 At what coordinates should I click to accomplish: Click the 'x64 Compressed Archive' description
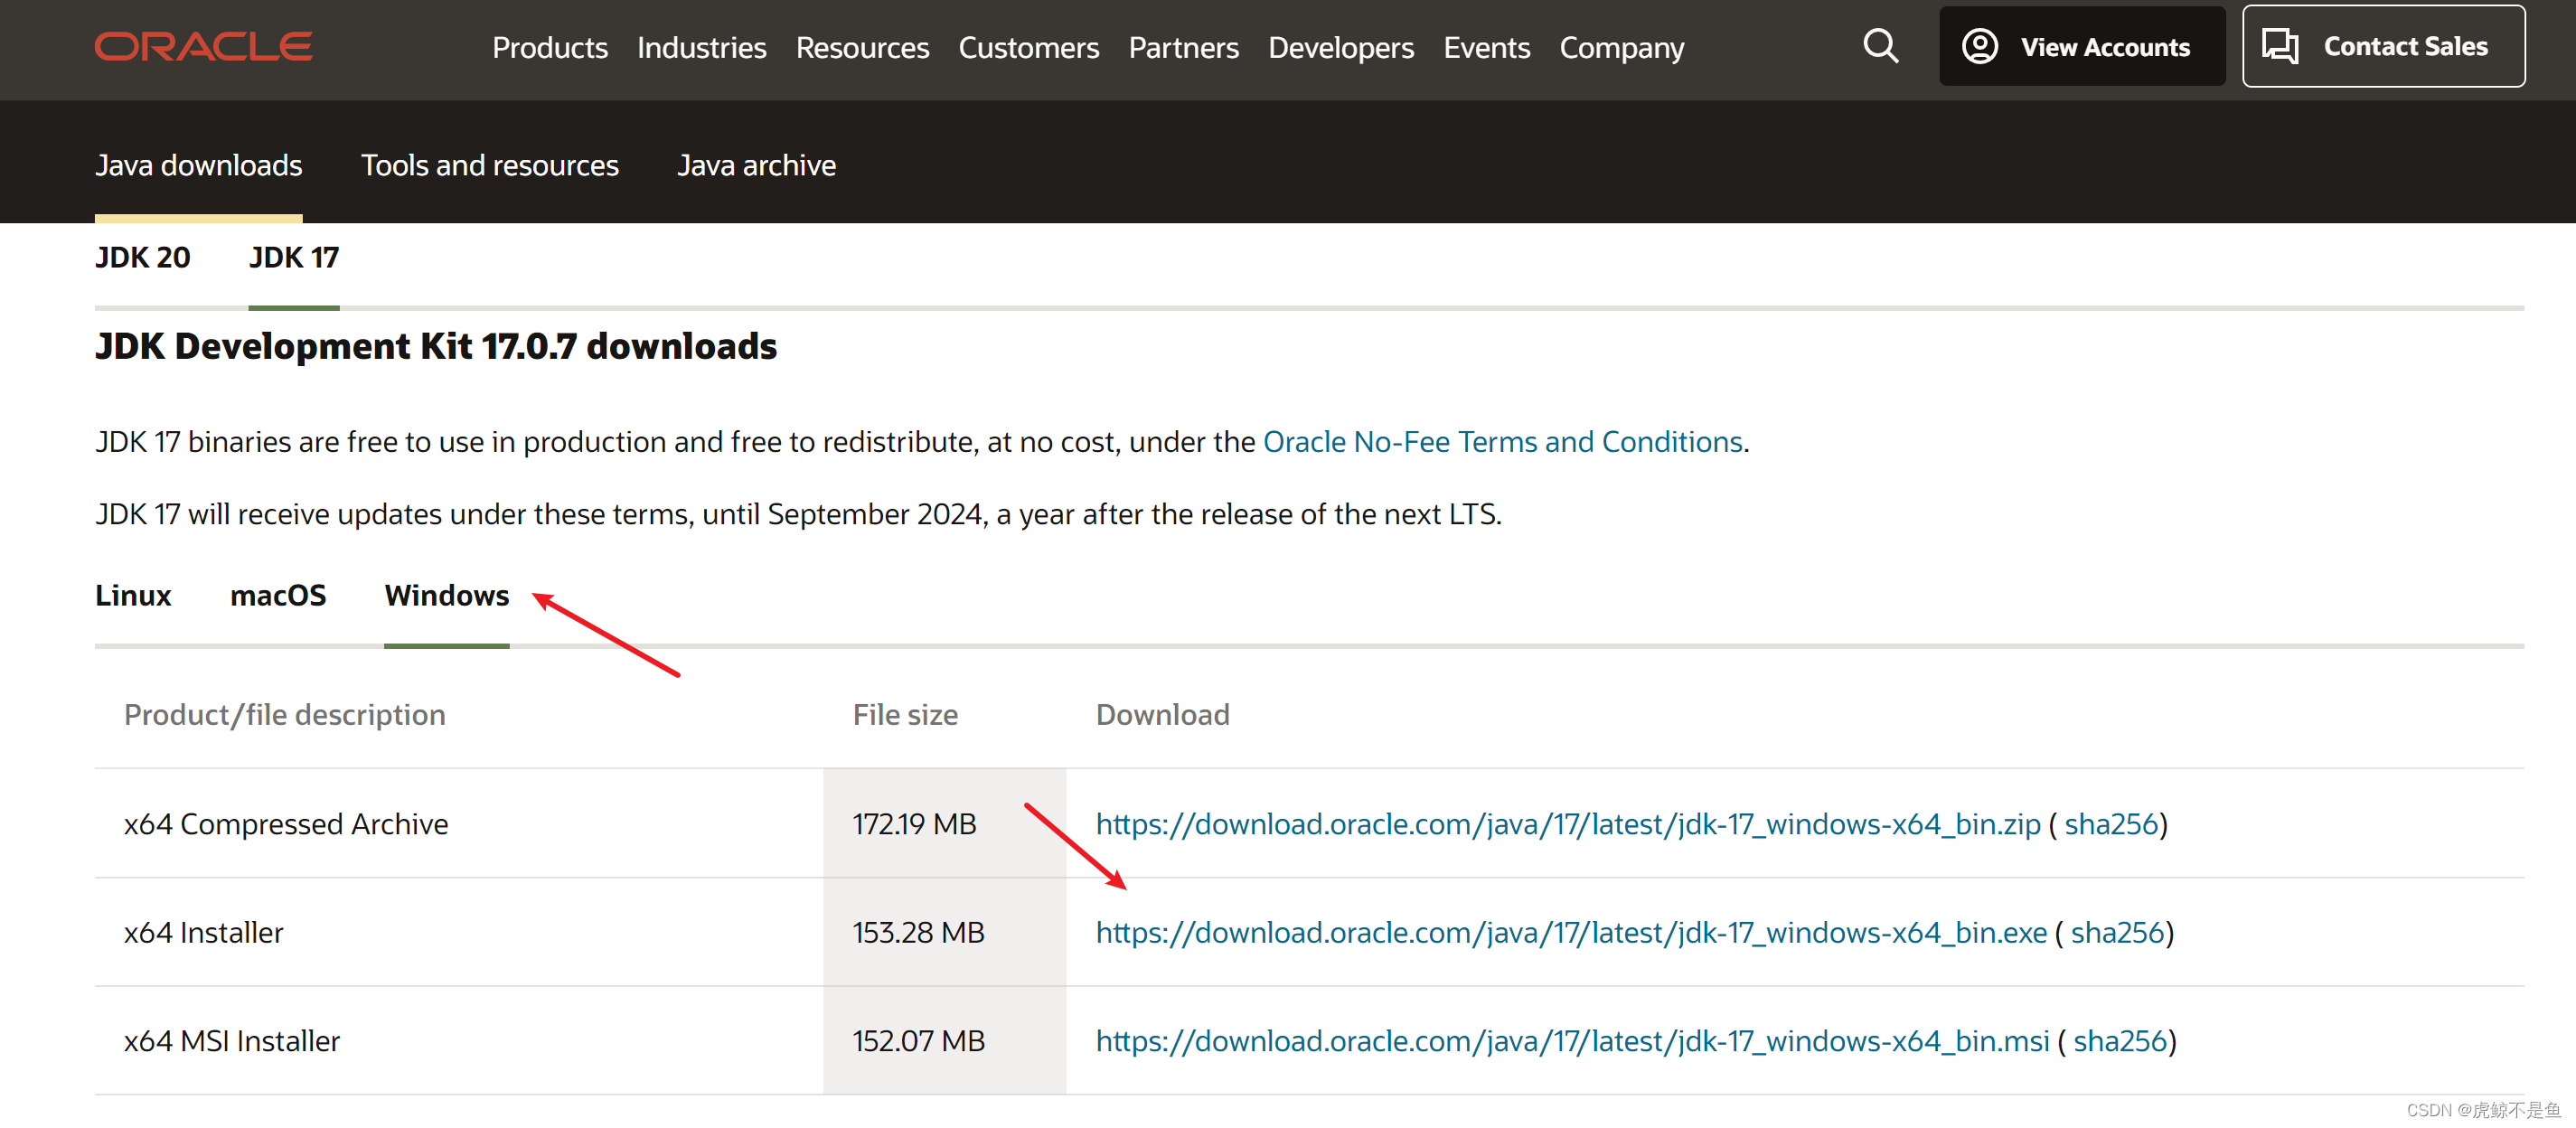[286, 824]
